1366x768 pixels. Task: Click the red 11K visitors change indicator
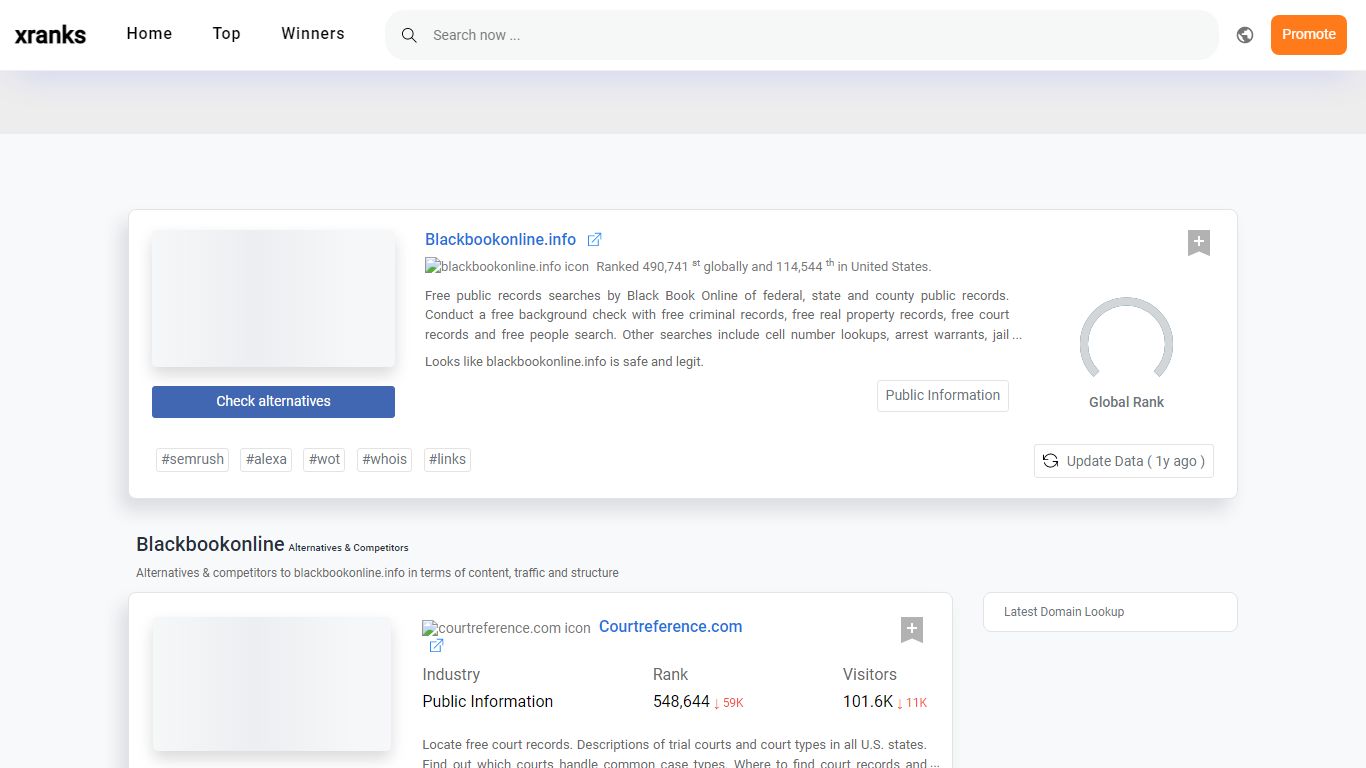[x=912, y=703]
